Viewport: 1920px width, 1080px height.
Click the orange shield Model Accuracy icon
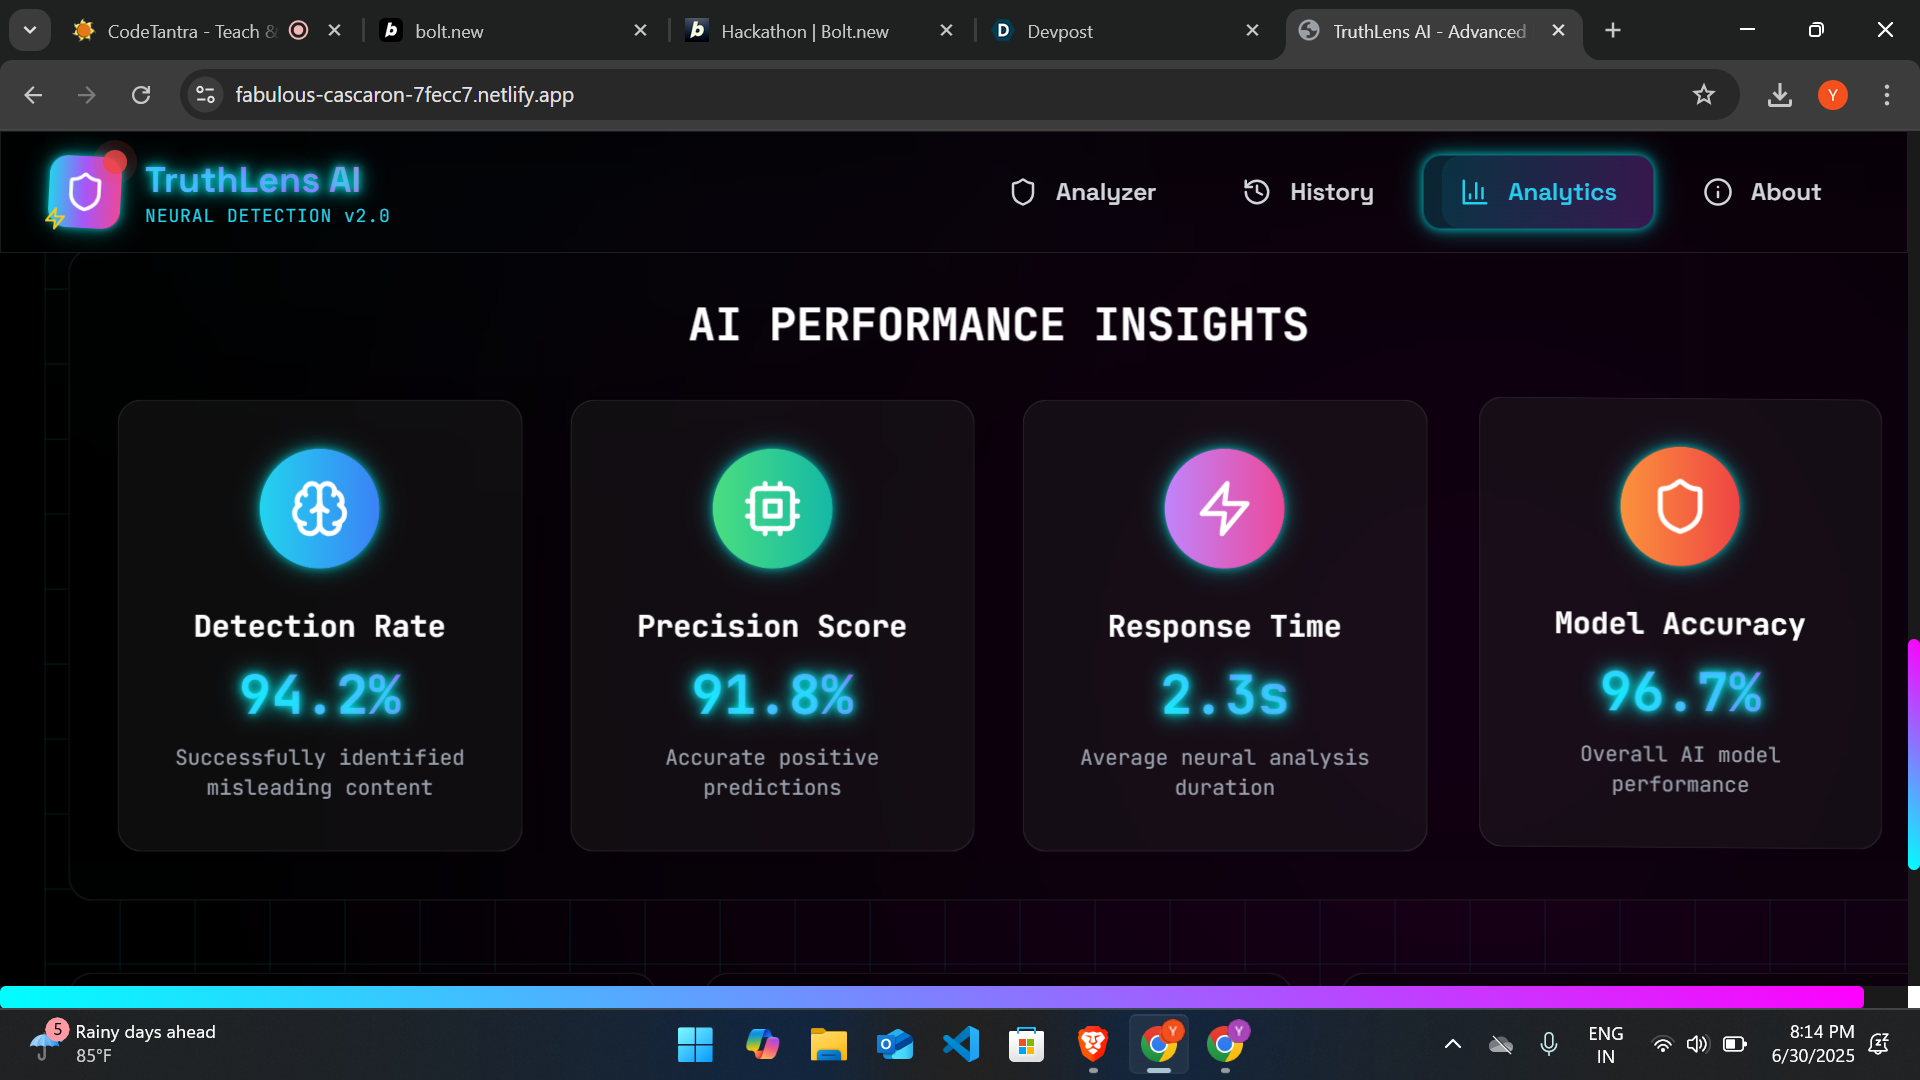tap(1680, 506)
